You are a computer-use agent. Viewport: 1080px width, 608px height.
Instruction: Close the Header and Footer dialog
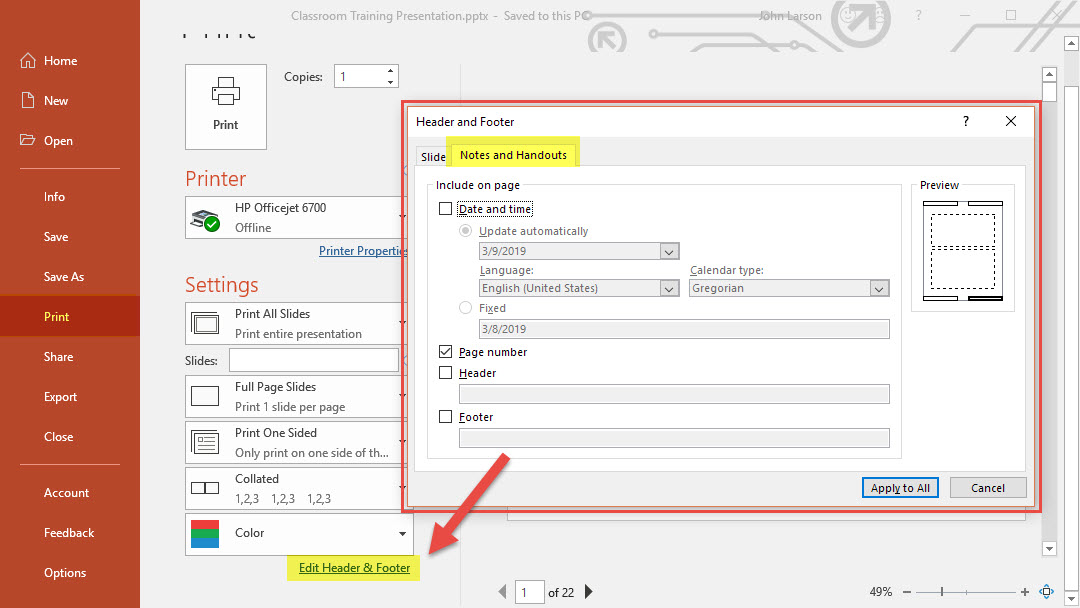[1010, 121]
